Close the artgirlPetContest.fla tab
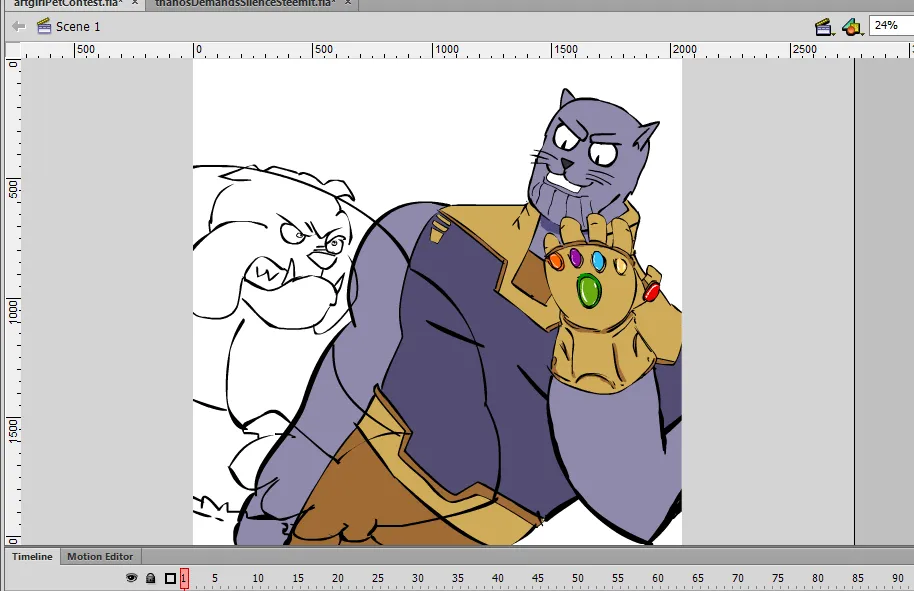Screen dimensions: 914x591 pos(135,3)
